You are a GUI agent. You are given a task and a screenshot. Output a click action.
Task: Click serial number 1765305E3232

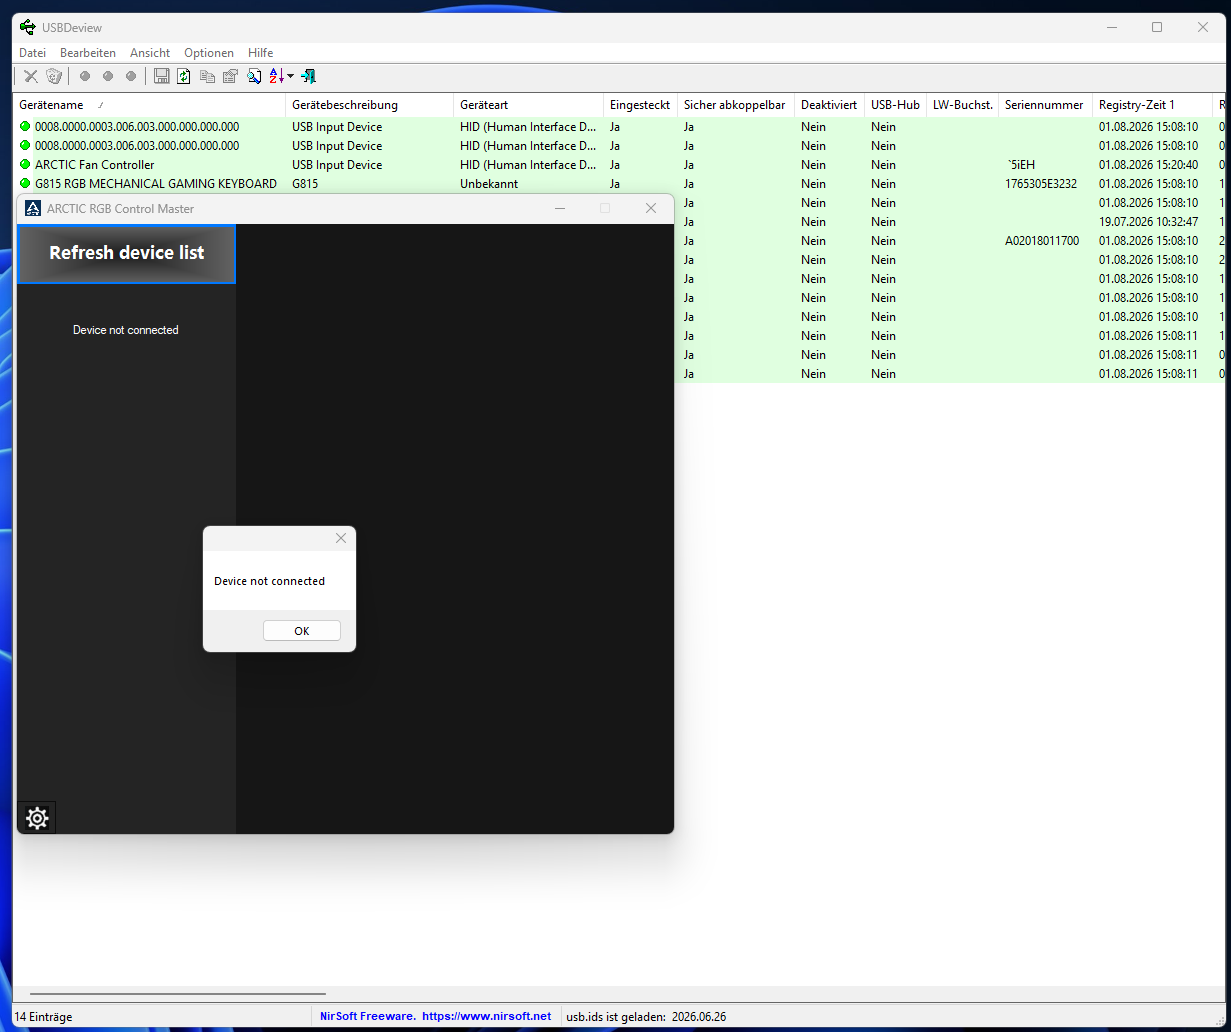point(1041,184)
